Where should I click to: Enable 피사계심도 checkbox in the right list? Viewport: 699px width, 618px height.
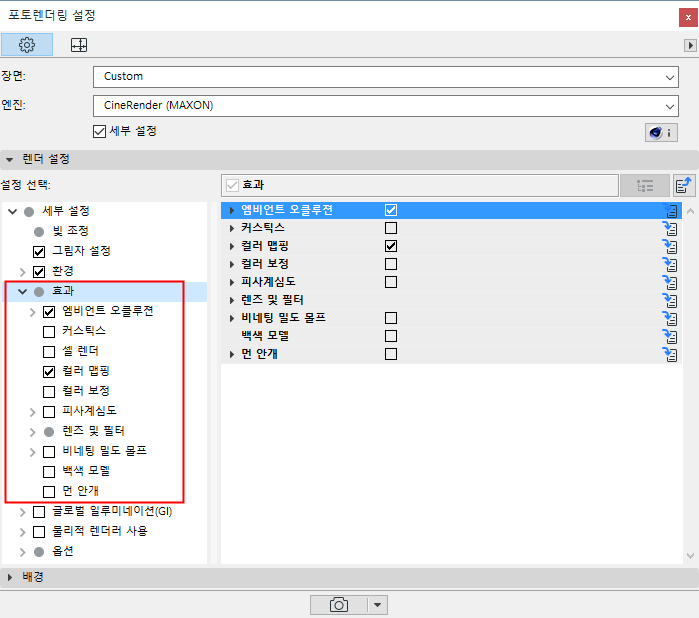(391, 282)
